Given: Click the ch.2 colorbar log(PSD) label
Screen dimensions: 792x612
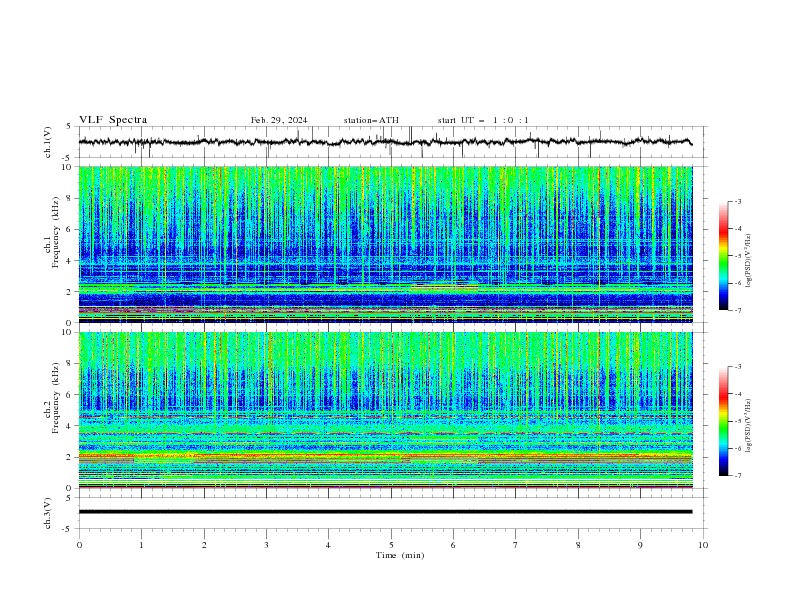Looking at the screenshot, I should click(748, 426).
